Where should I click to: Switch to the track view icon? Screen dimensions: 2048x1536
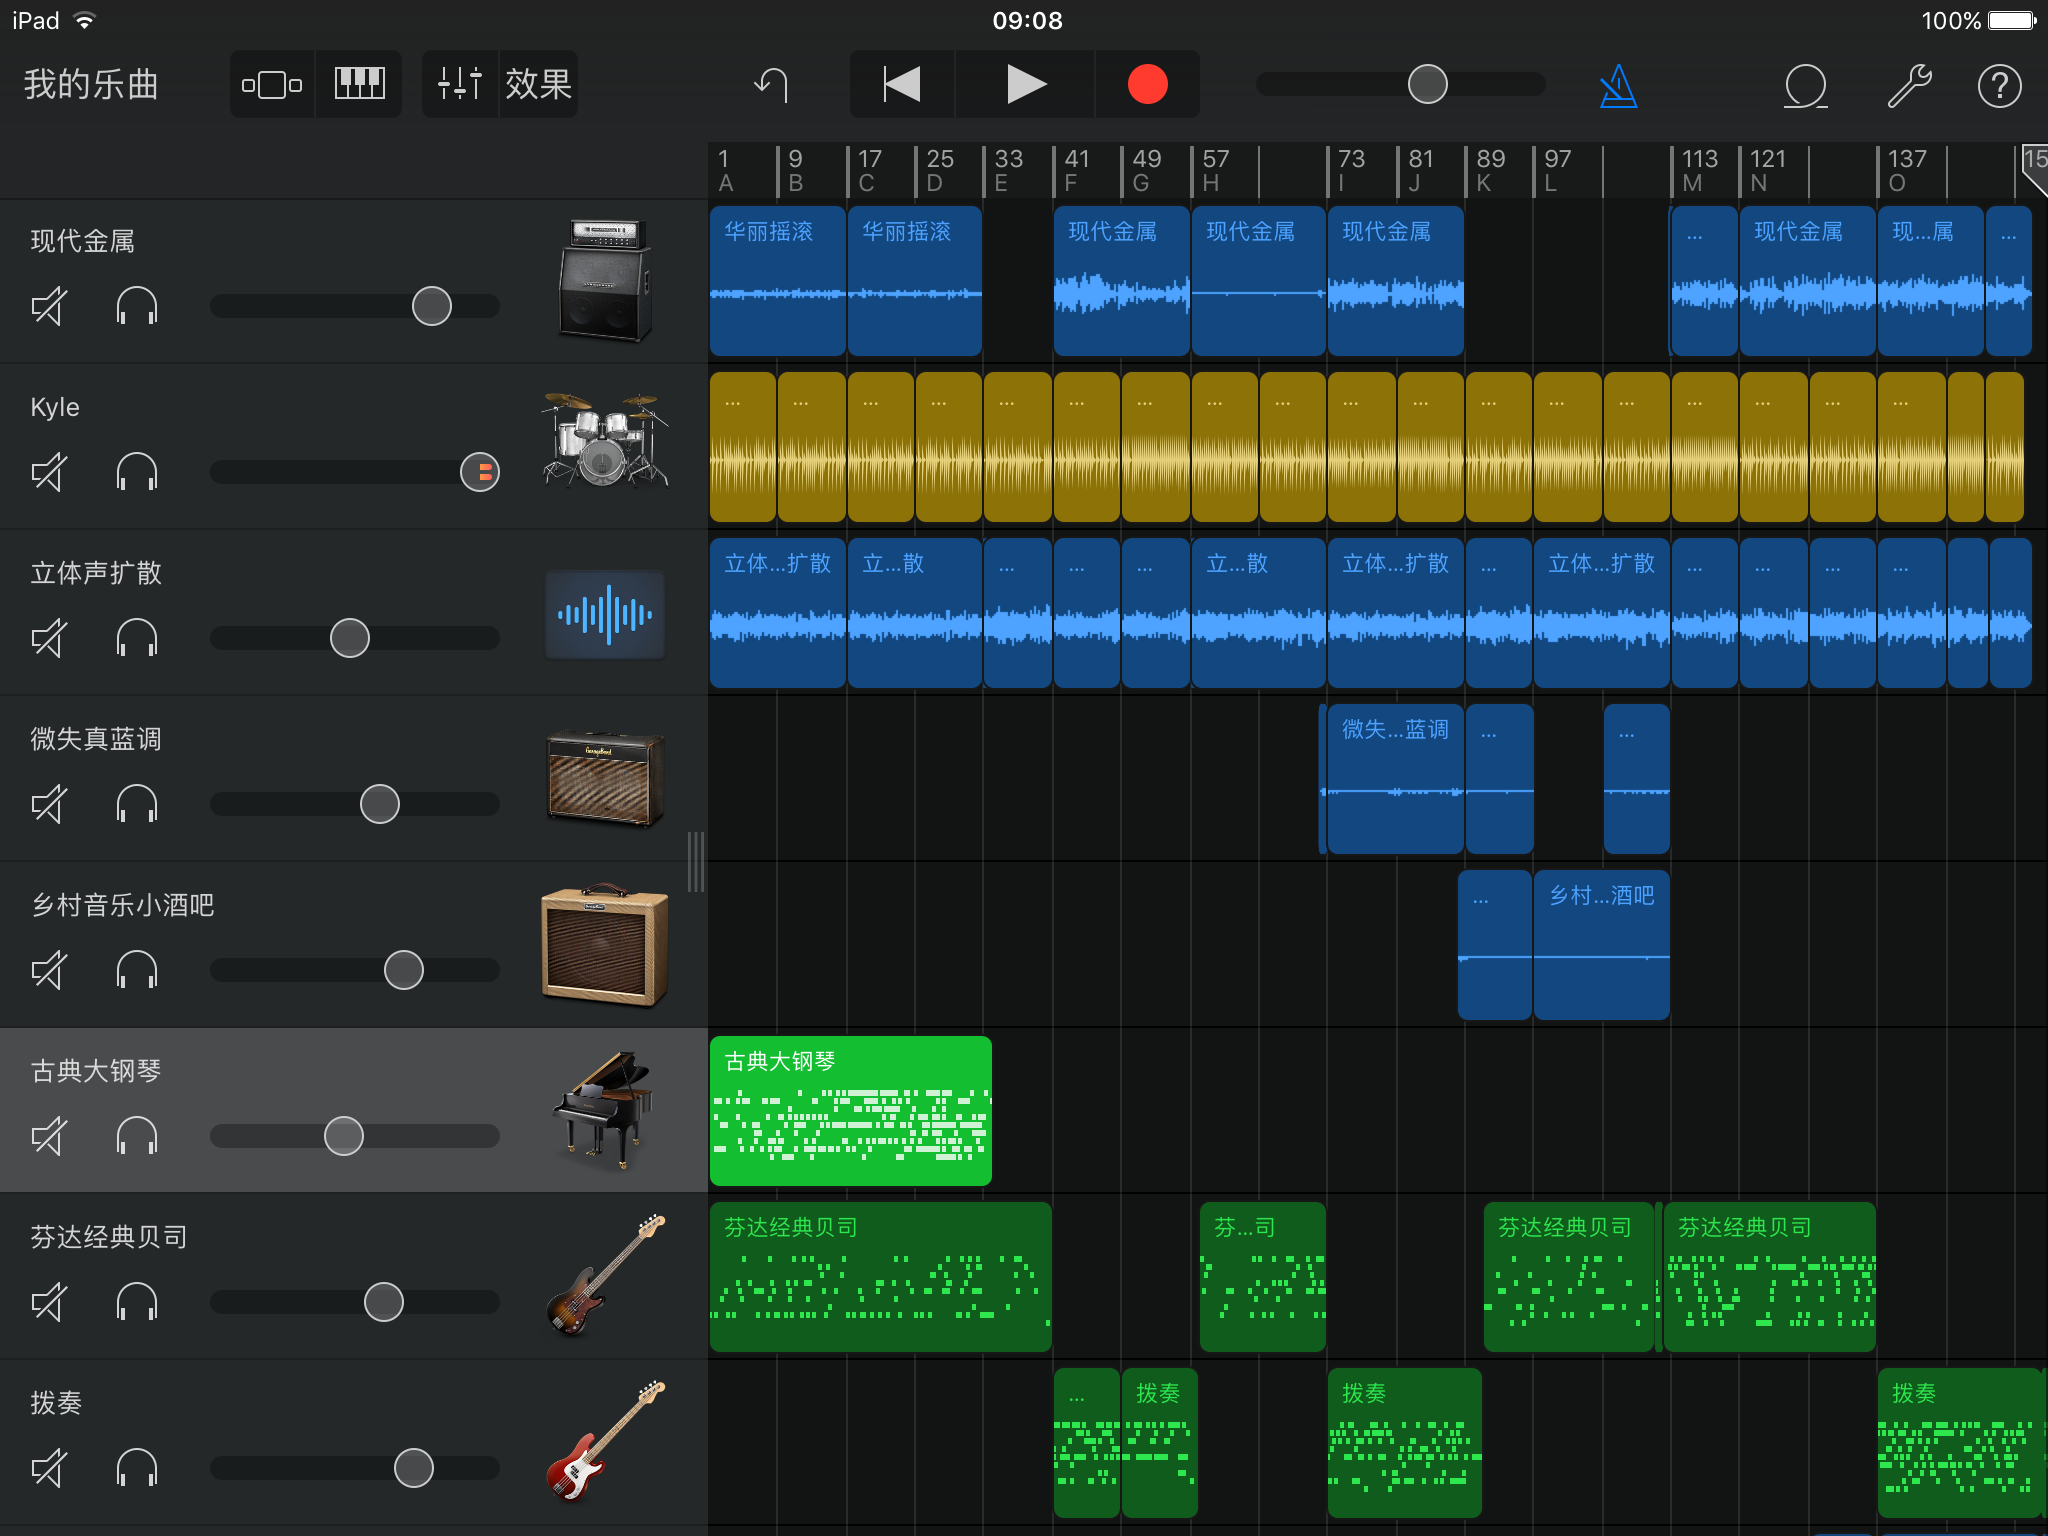pyautogui.click(x=272, y=85)
